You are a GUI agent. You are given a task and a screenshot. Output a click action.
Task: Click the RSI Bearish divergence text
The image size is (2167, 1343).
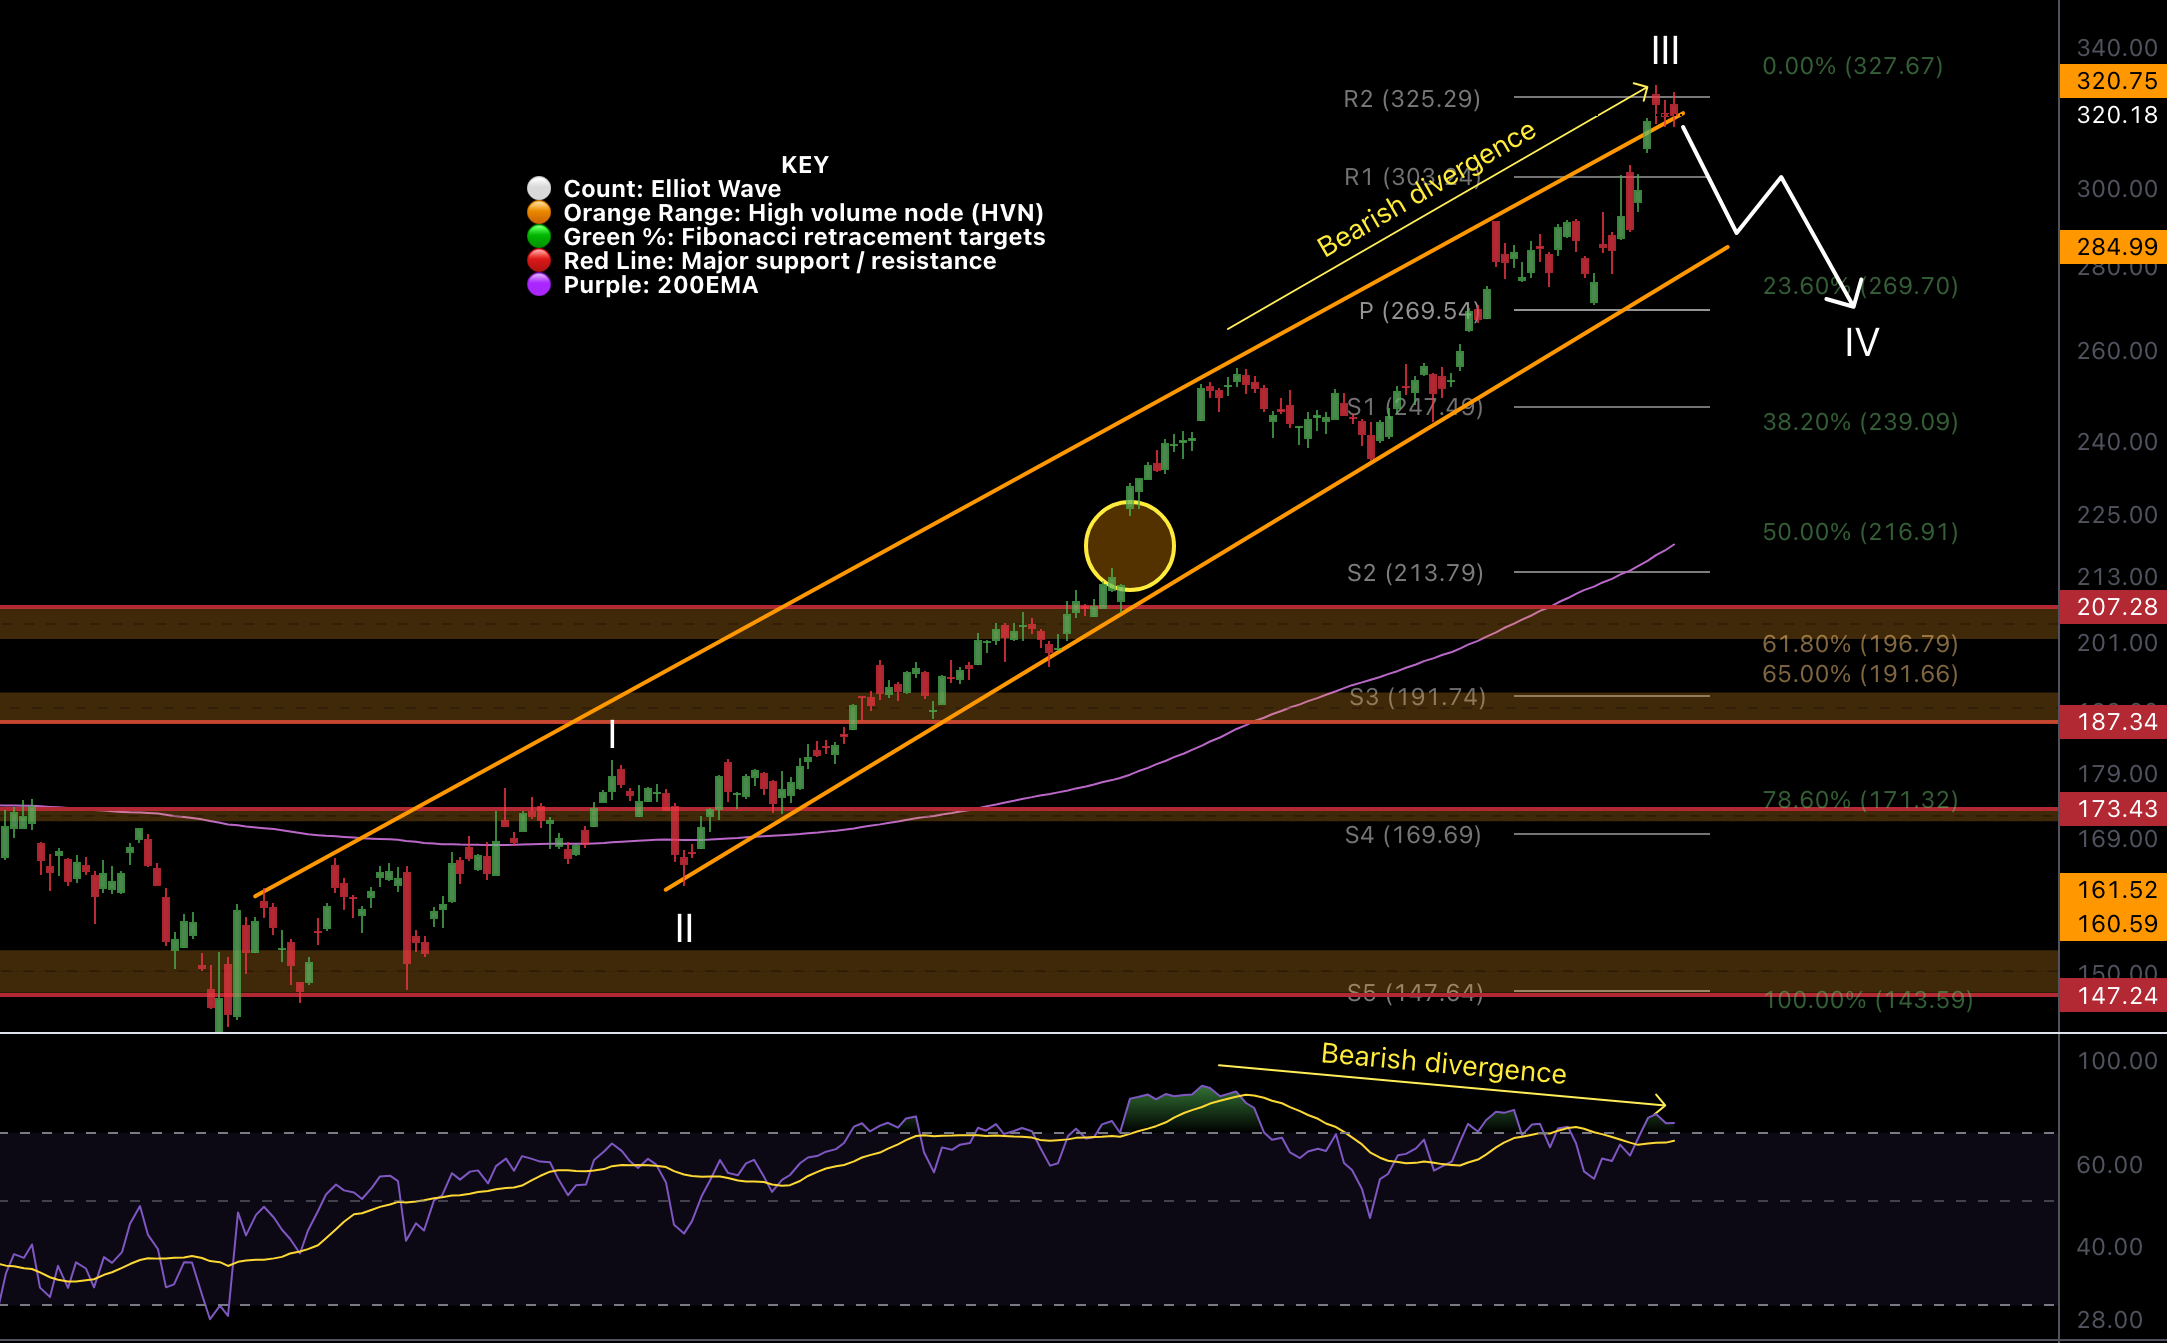(x=1443, y=1063)
